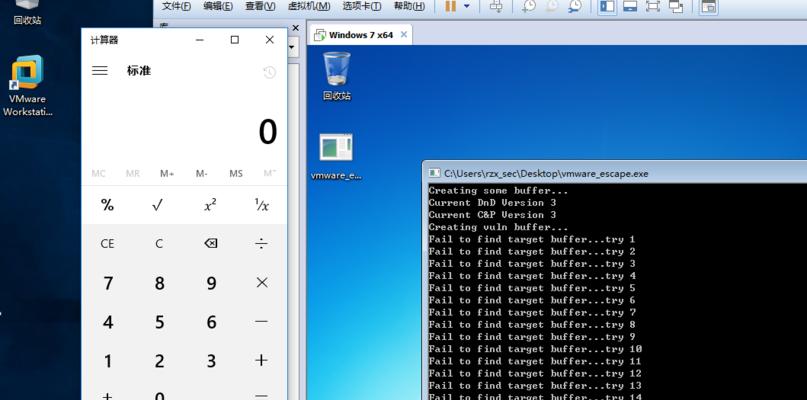Viewport: 807px width, 400px height.
Task: Click the x squared key
Action: pyautogui.click(x=210, y=205)
